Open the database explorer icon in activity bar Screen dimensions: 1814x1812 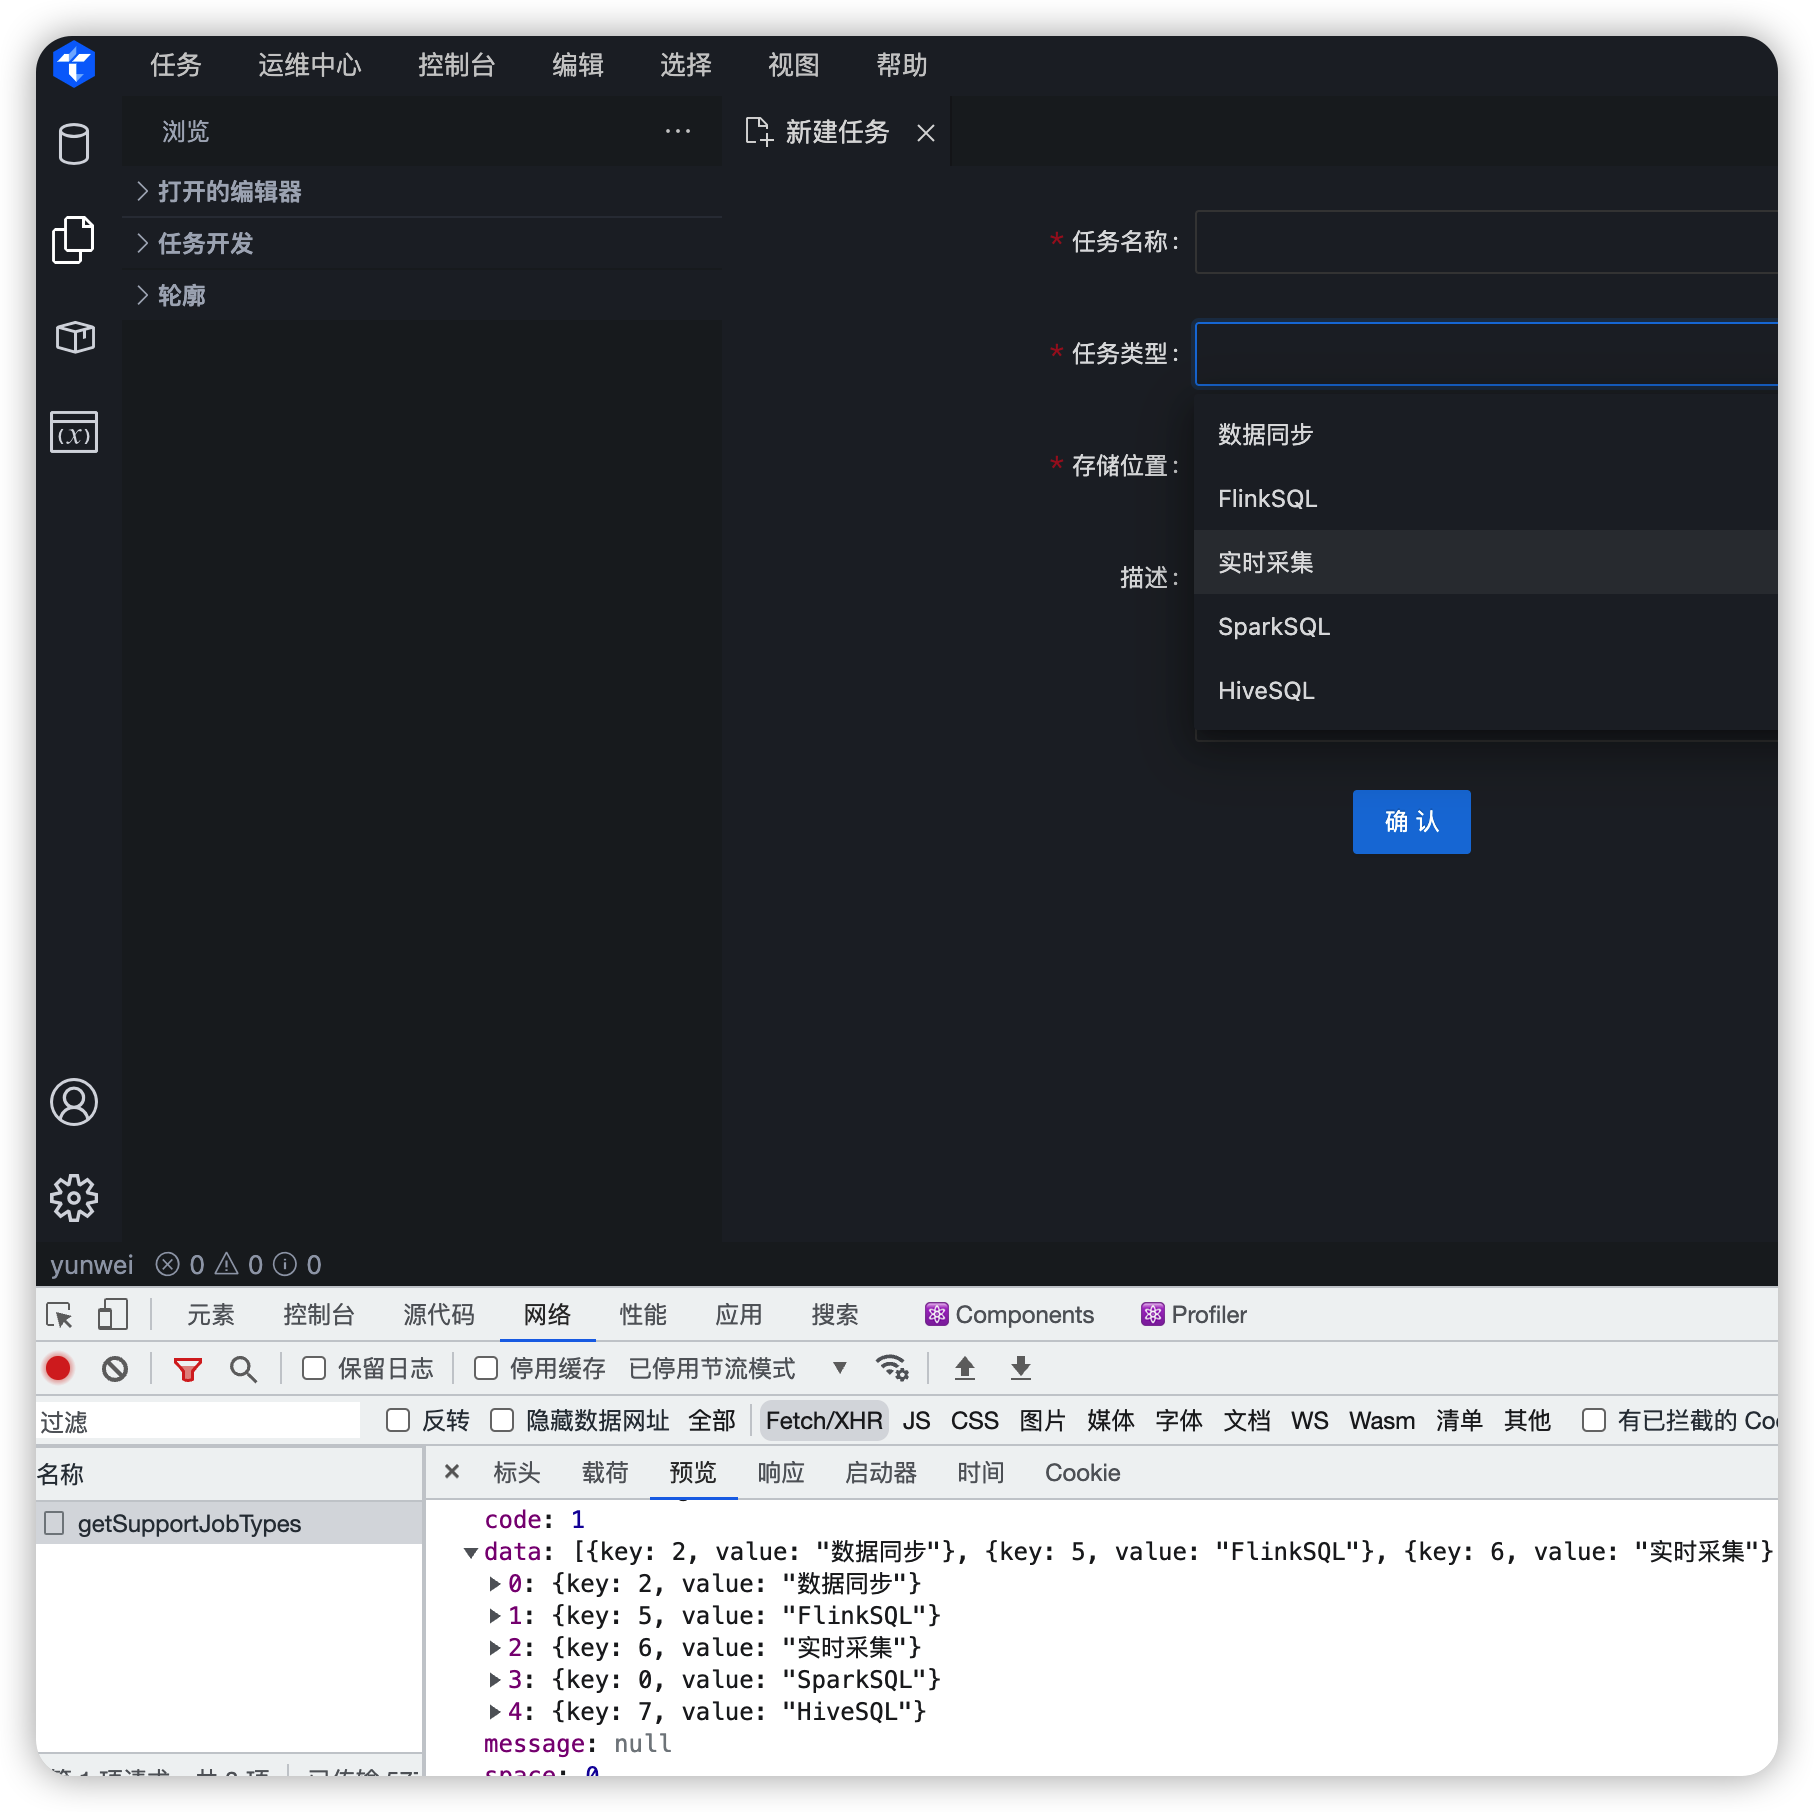coord(73,143)
